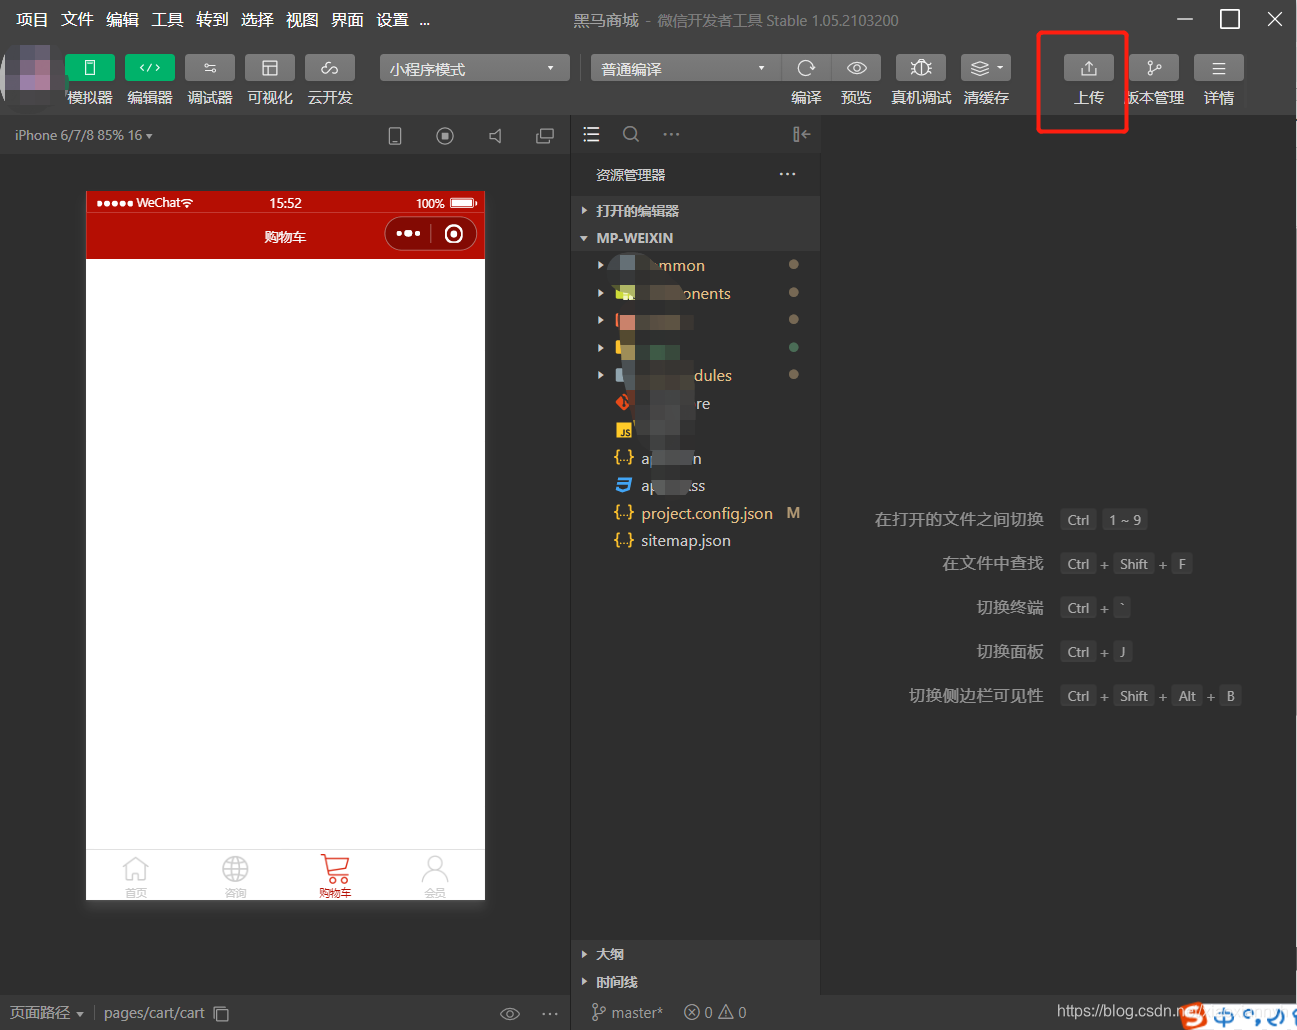Viewport: 1297px width, 1030px height.
Task: Open 资源管理器 more actions ellipsis
Action: pos(788,174)
